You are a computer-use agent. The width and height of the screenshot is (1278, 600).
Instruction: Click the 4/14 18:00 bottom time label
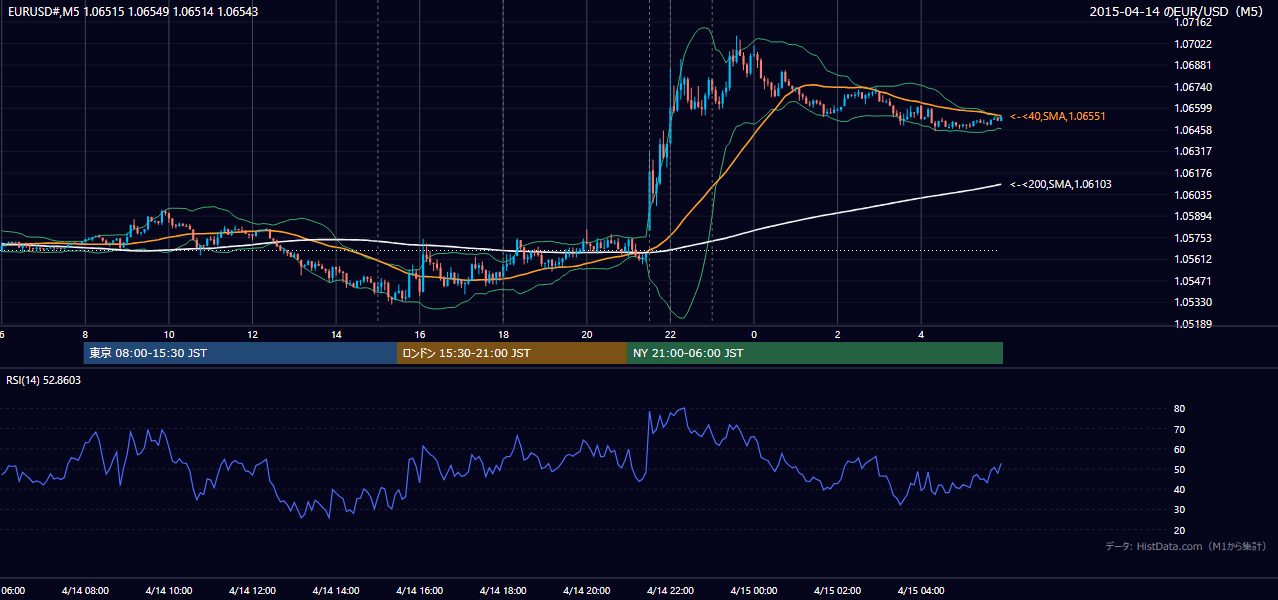click(x=503, y=591)
